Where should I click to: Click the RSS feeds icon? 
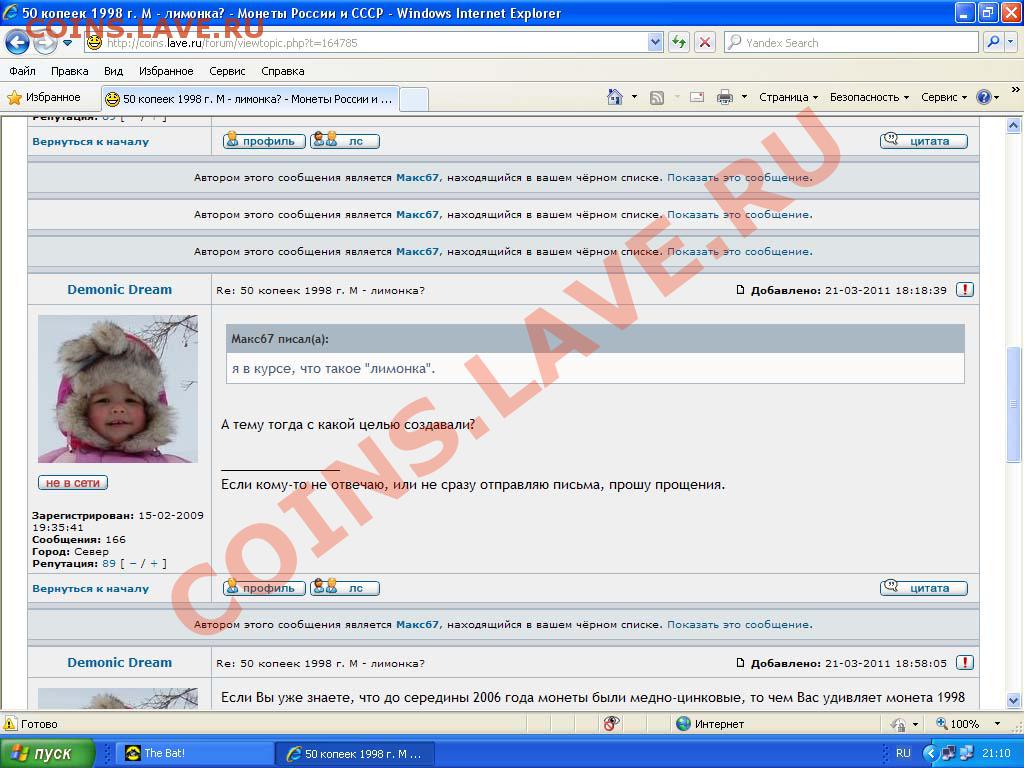[656, 97]
